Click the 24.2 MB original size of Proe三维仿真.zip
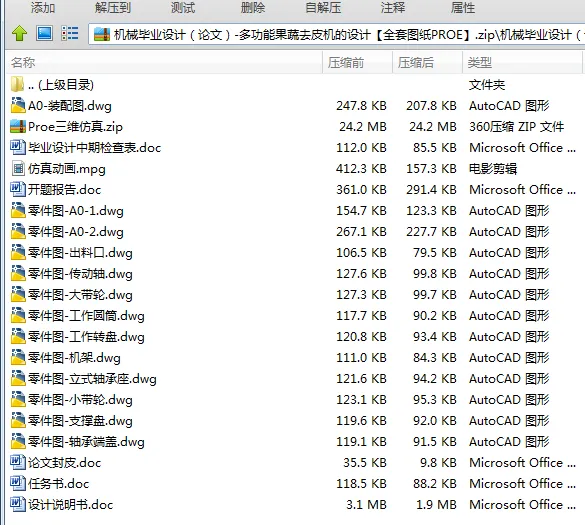 click(x=363, y=127)
